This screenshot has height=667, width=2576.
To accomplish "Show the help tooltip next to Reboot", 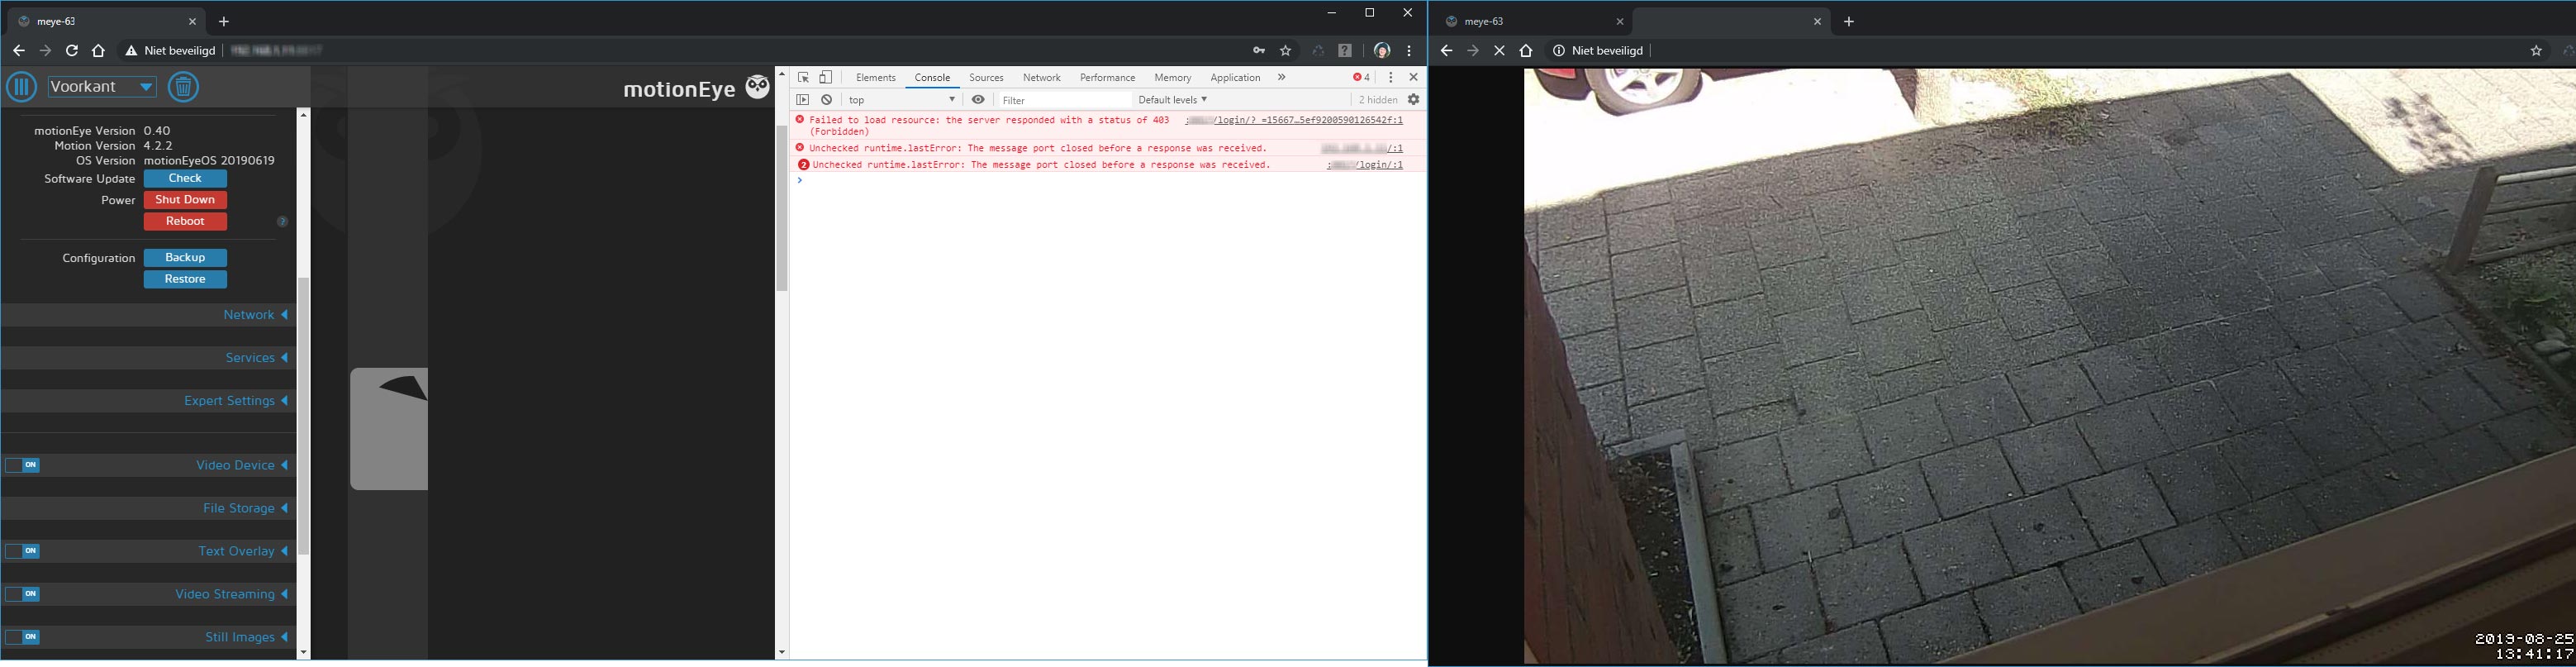I will pos(282,221).
